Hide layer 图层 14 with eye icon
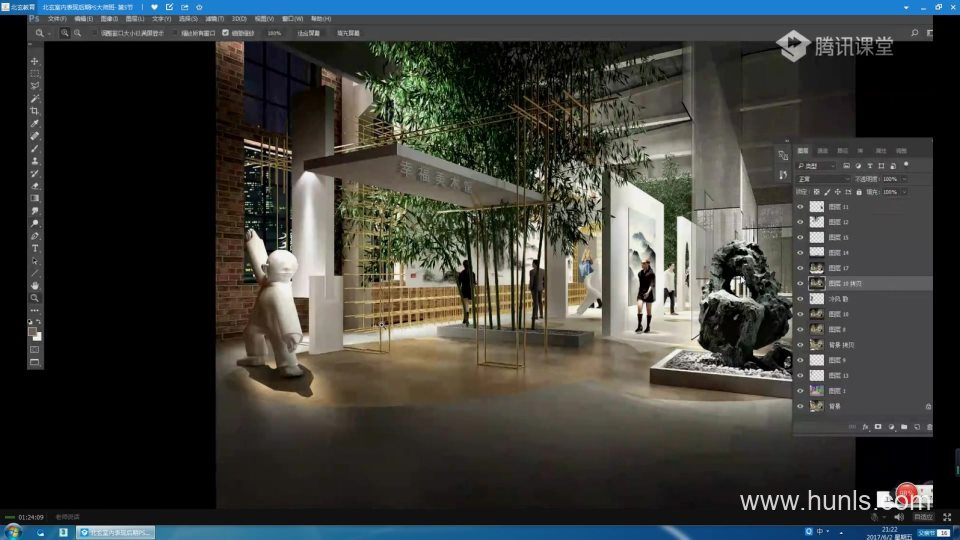Image resolution: width=960 pixels, height=540 pixels. tap(800, 253)
